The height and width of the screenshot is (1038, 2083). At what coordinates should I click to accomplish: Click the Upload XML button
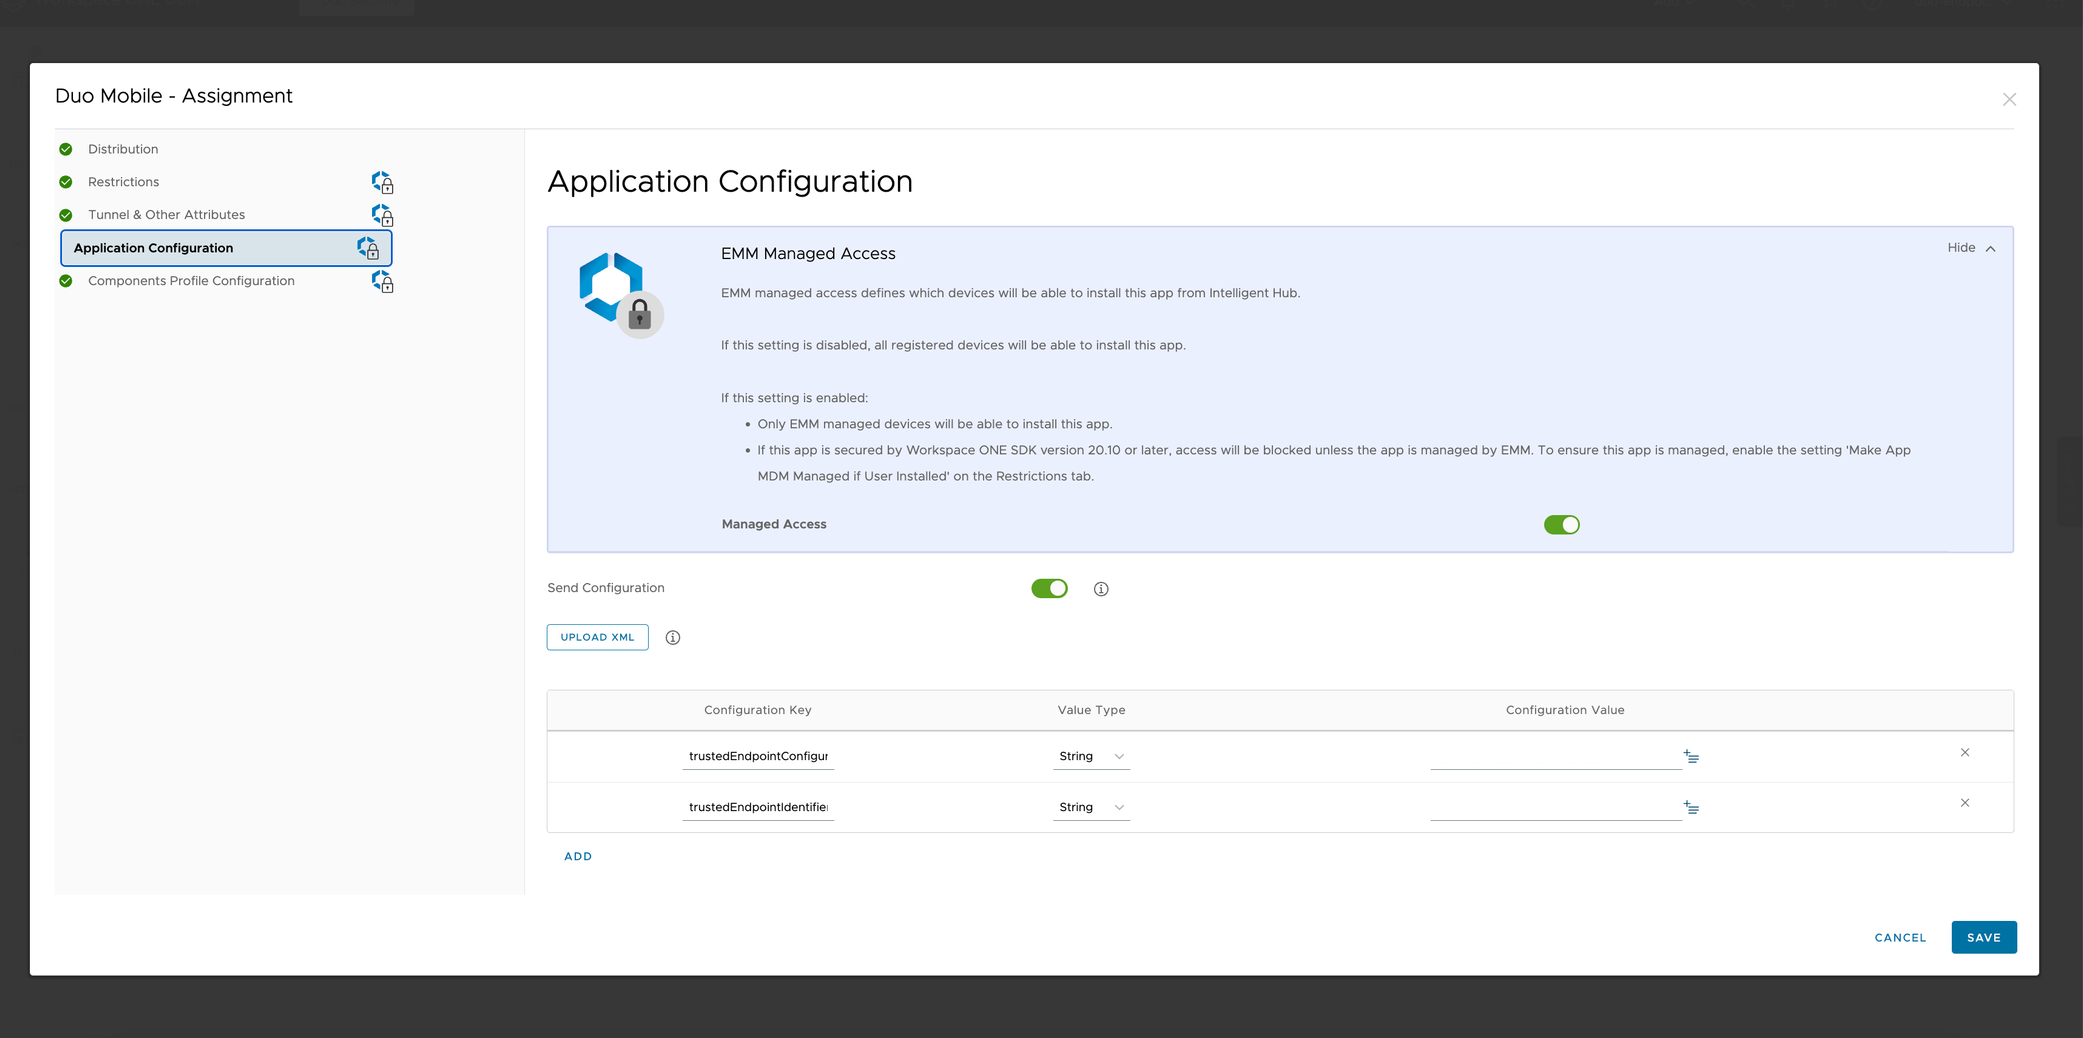tap(597, 637)
